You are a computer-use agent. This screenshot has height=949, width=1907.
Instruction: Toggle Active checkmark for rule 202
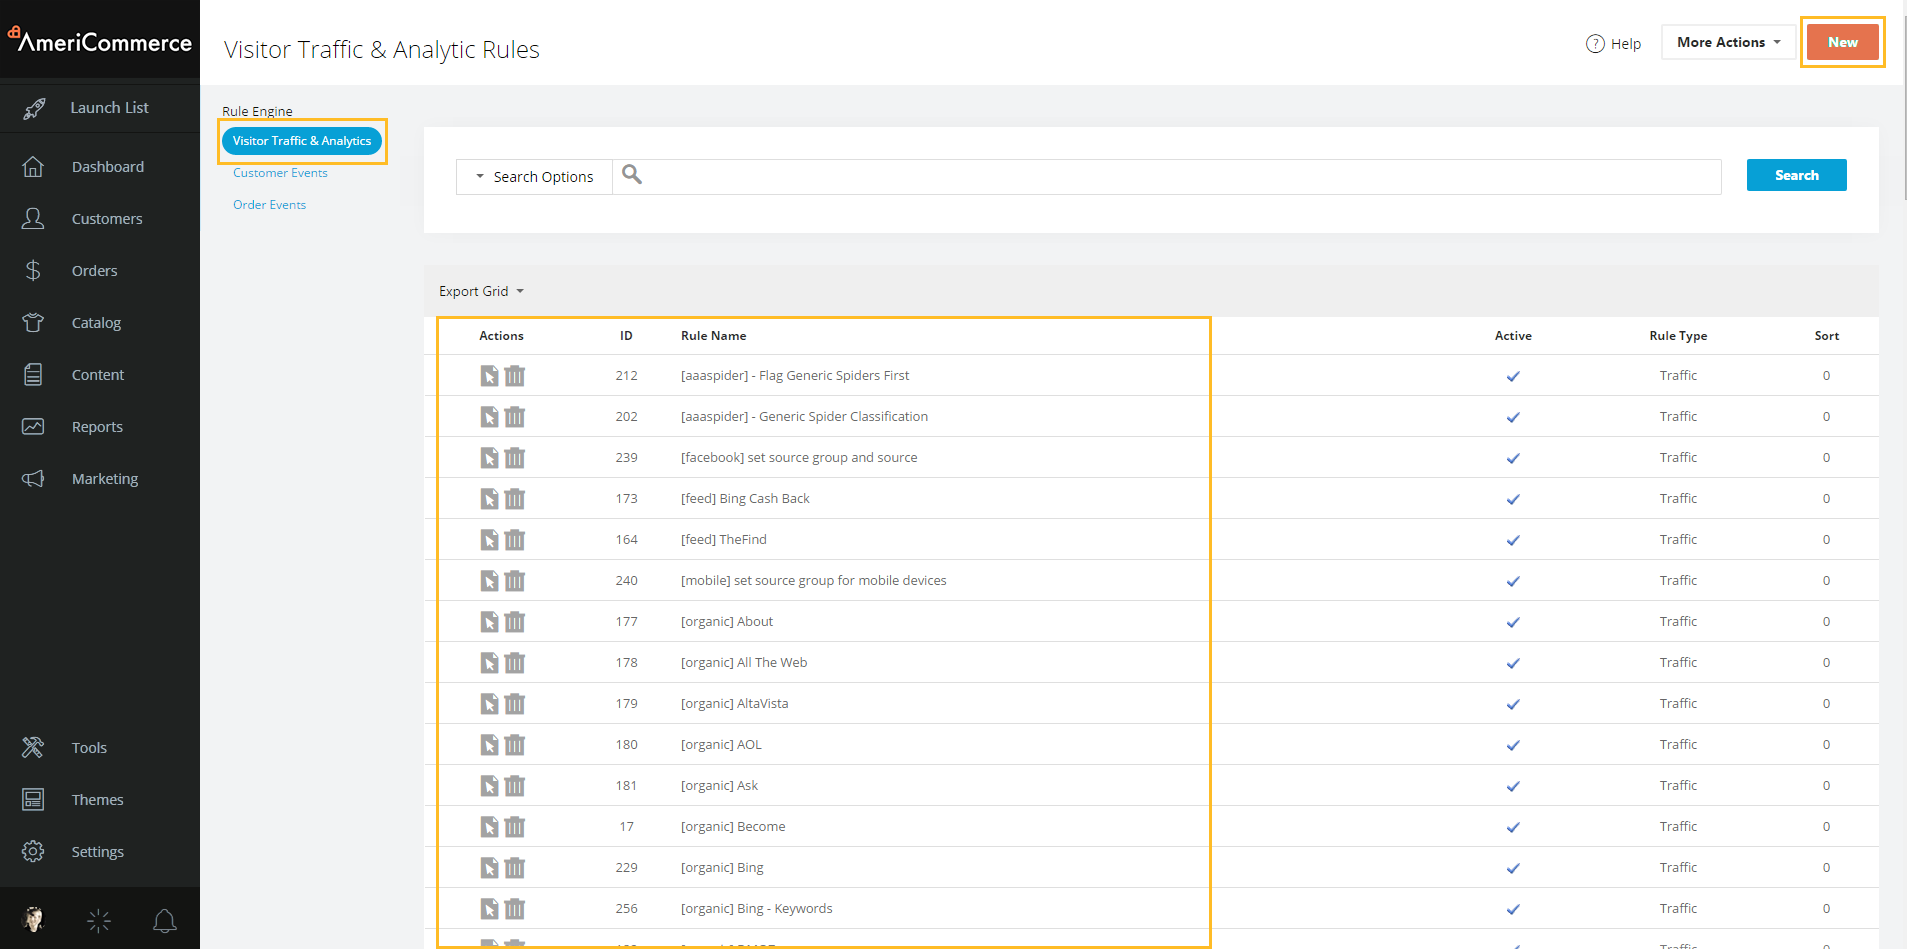(x=1513, y=417)
